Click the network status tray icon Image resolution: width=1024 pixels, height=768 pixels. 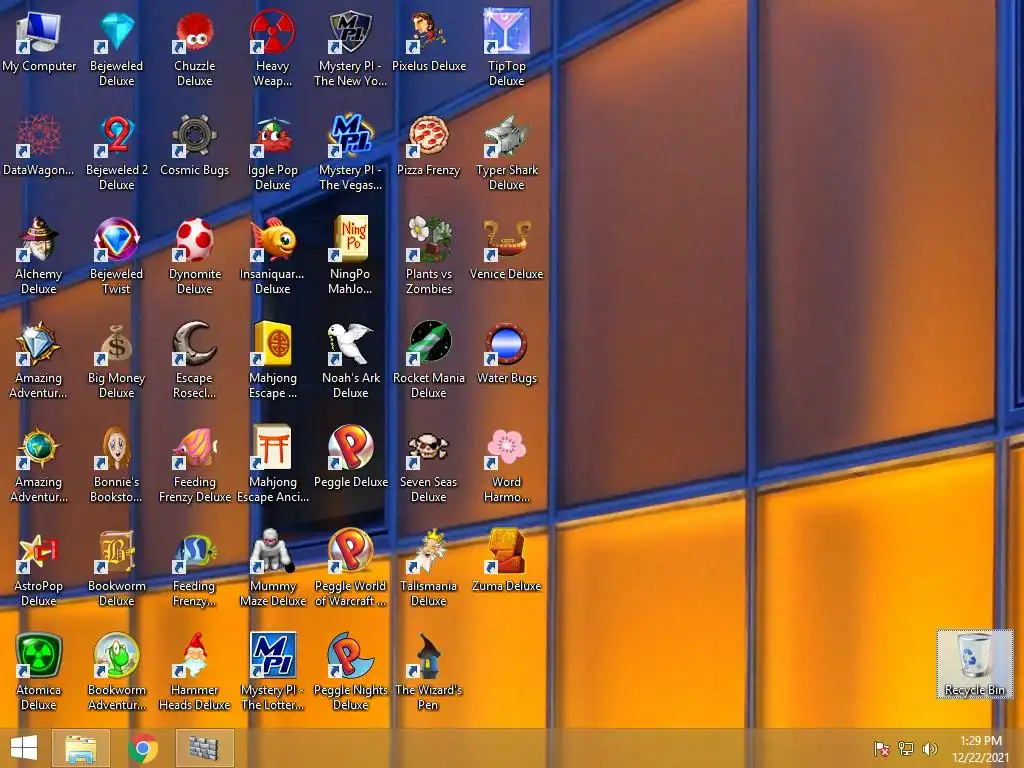[906, 748]
